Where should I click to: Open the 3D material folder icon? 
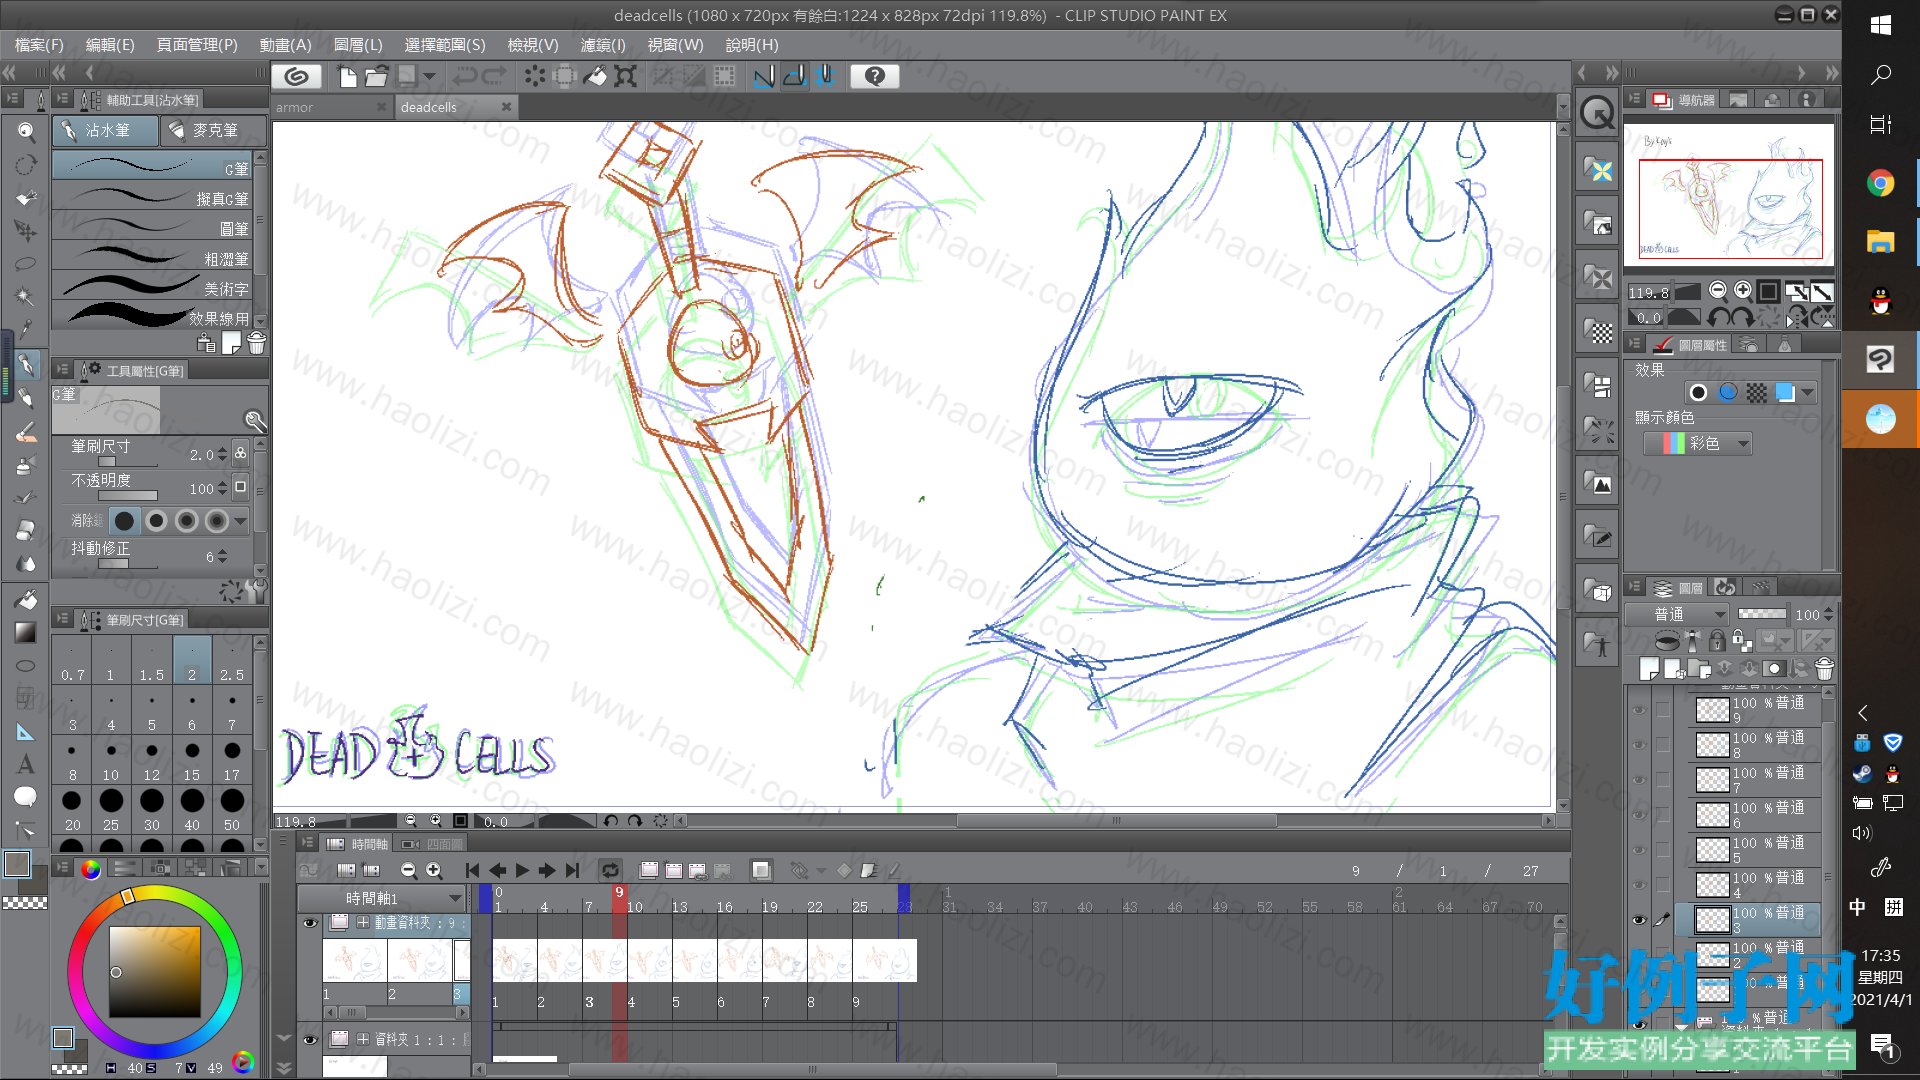(1598, 590)
